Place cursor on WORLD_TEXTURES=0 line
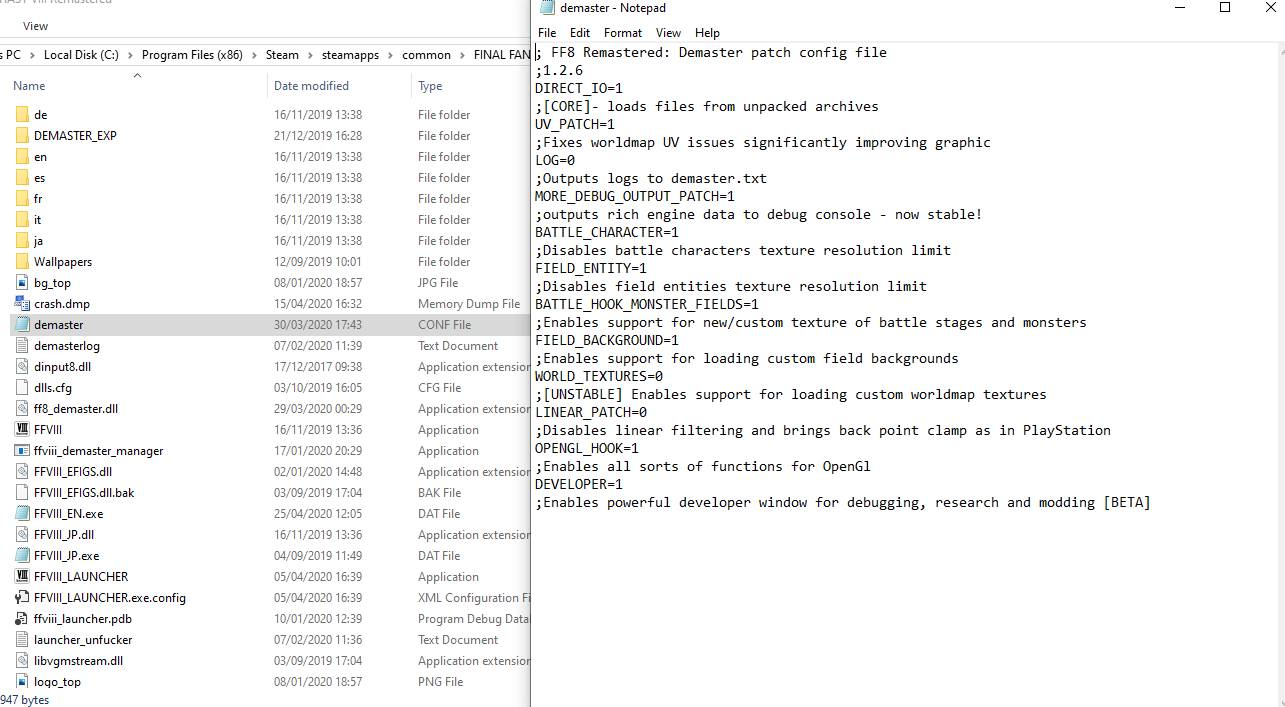 tap(599, 376)
